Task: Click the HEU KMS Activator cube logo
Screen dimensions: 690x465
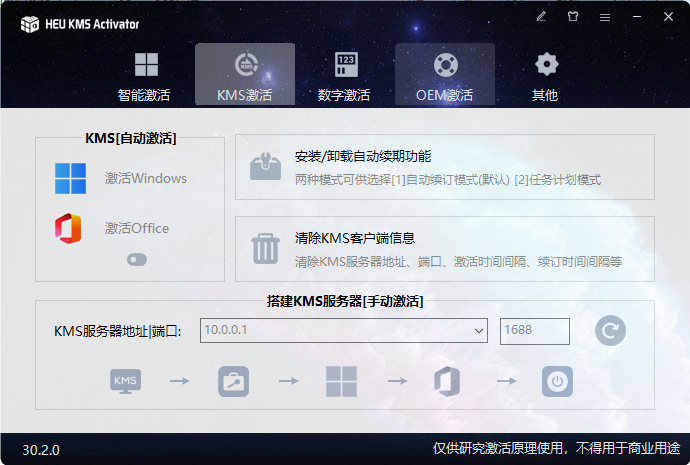Action: pos(30,24)
